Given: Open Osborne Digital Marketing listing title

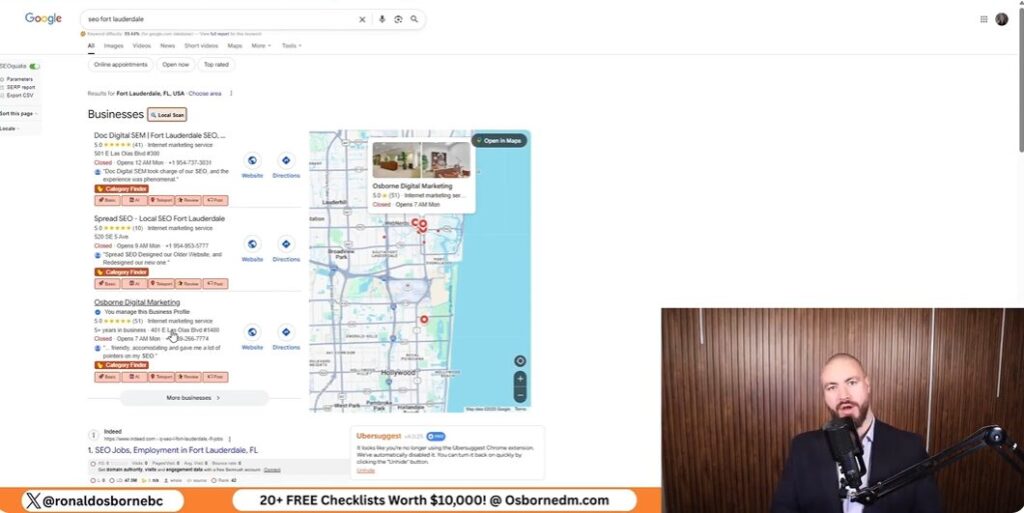Looking at the screenshot, I should tap(137, 302).
